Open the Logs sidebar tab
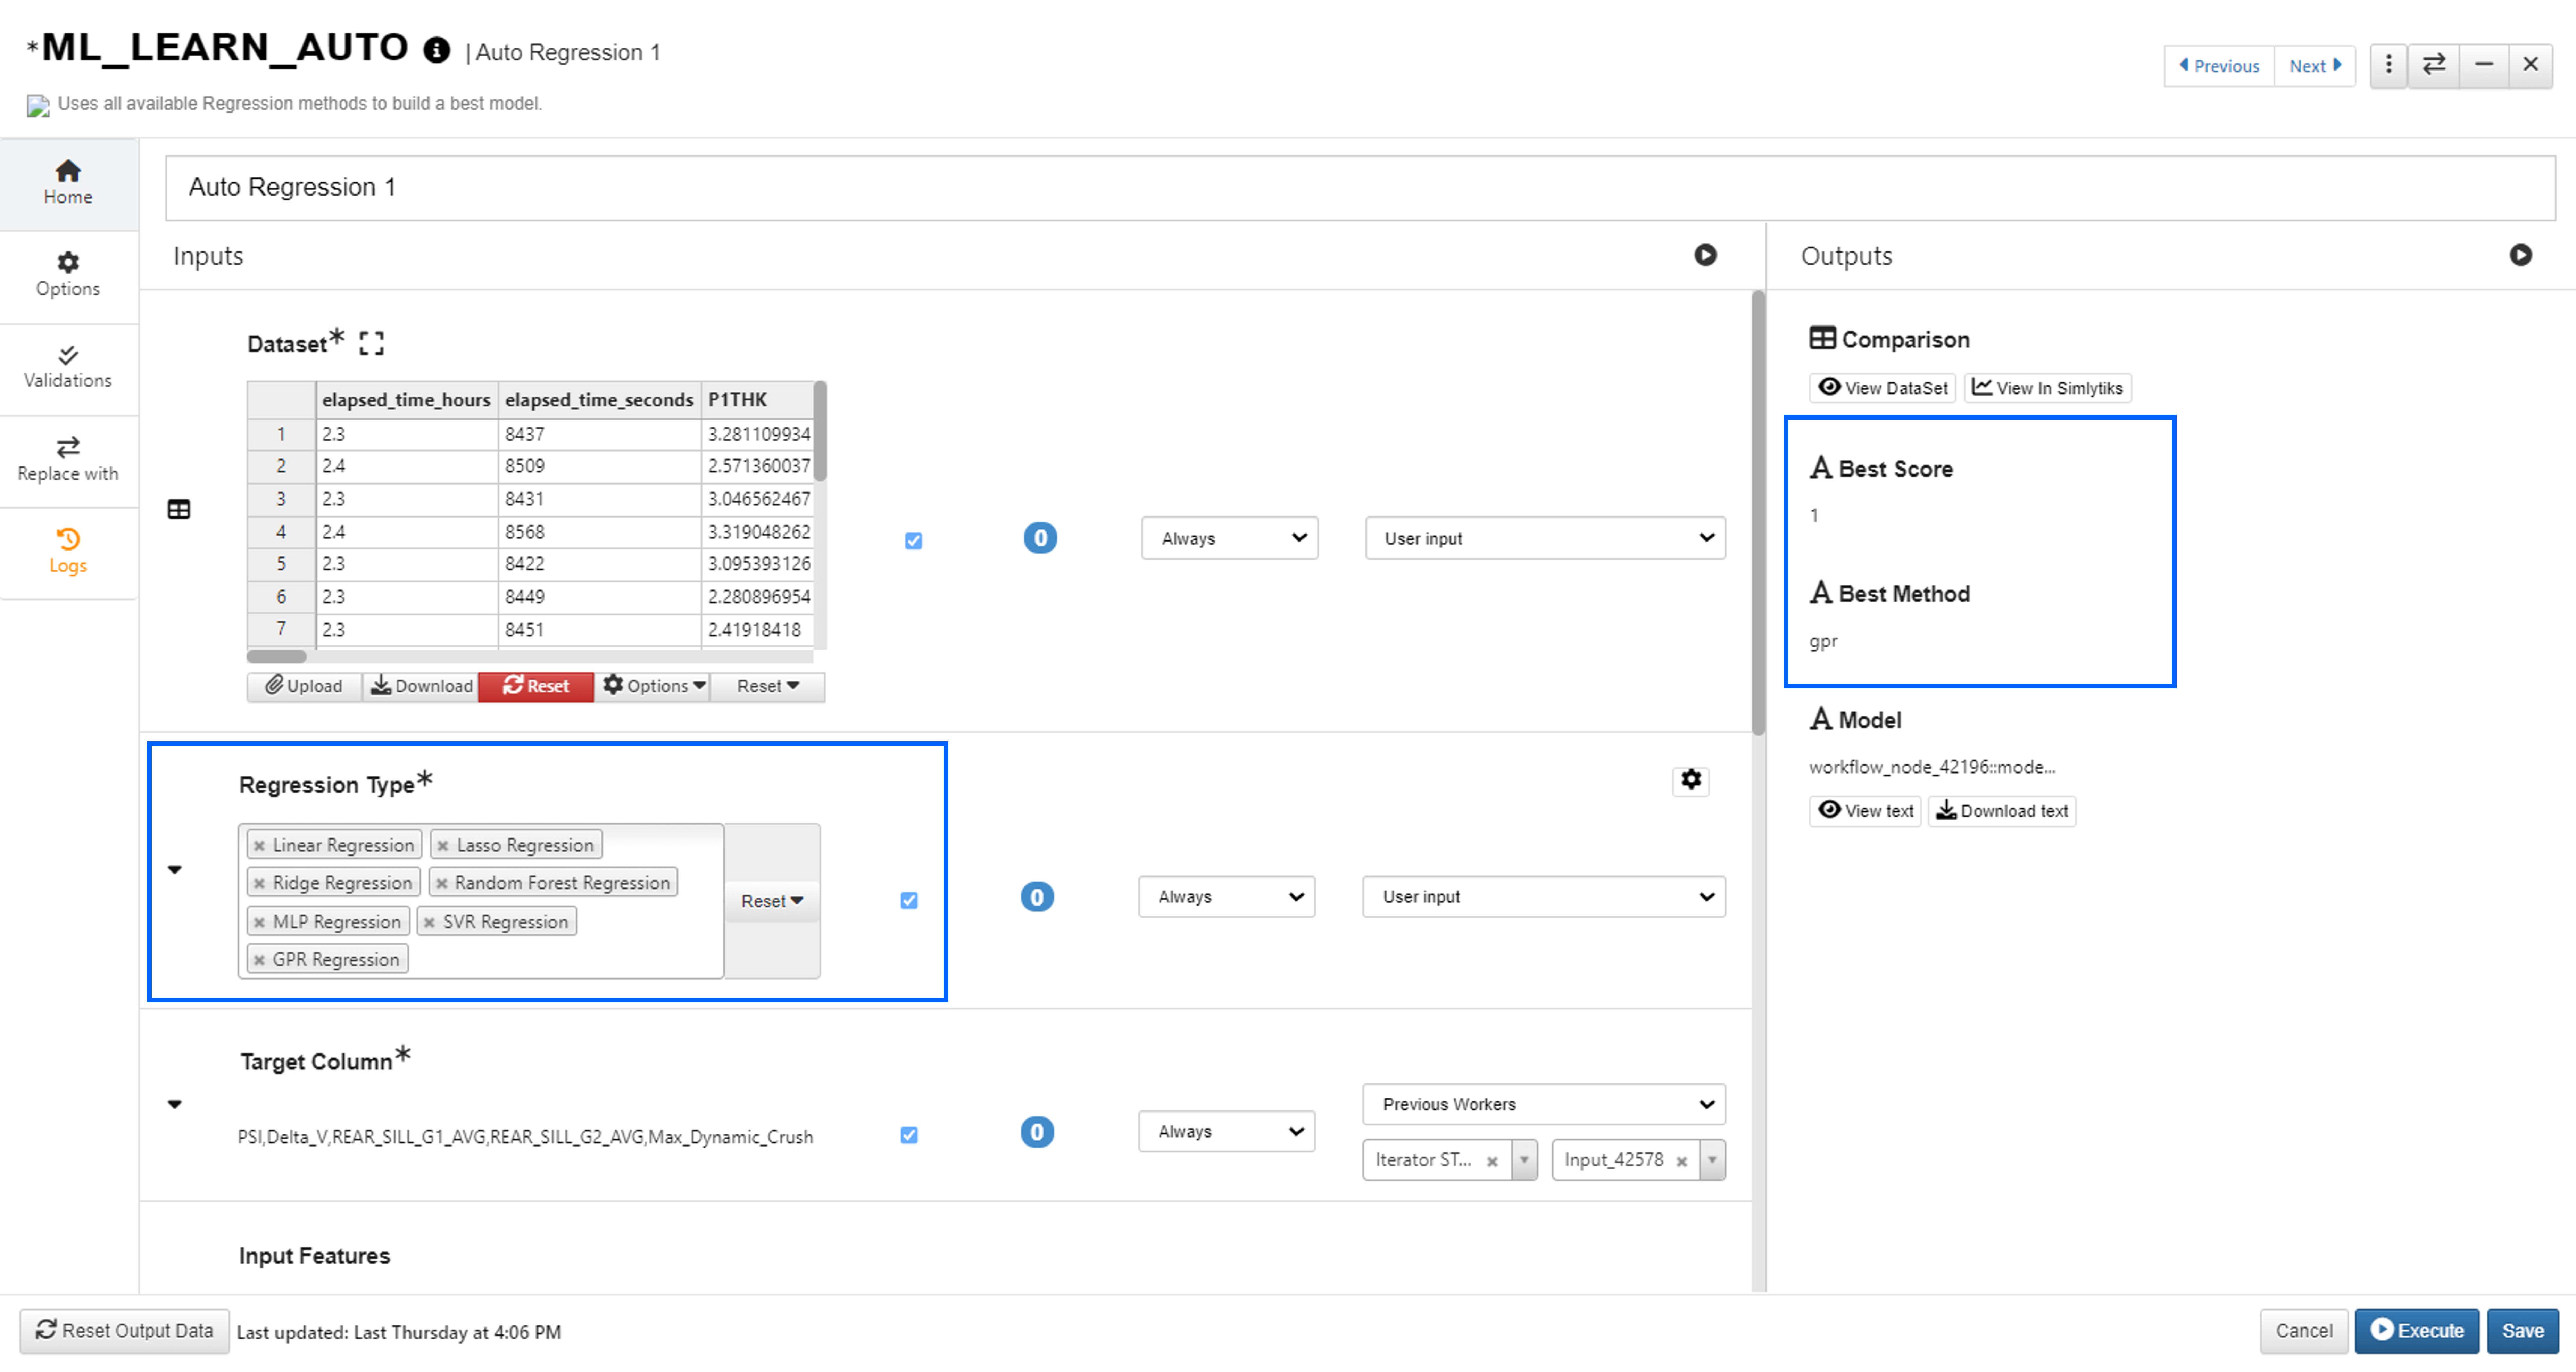Screen dimensions: 2576x1372 click(x=68, y=552)
